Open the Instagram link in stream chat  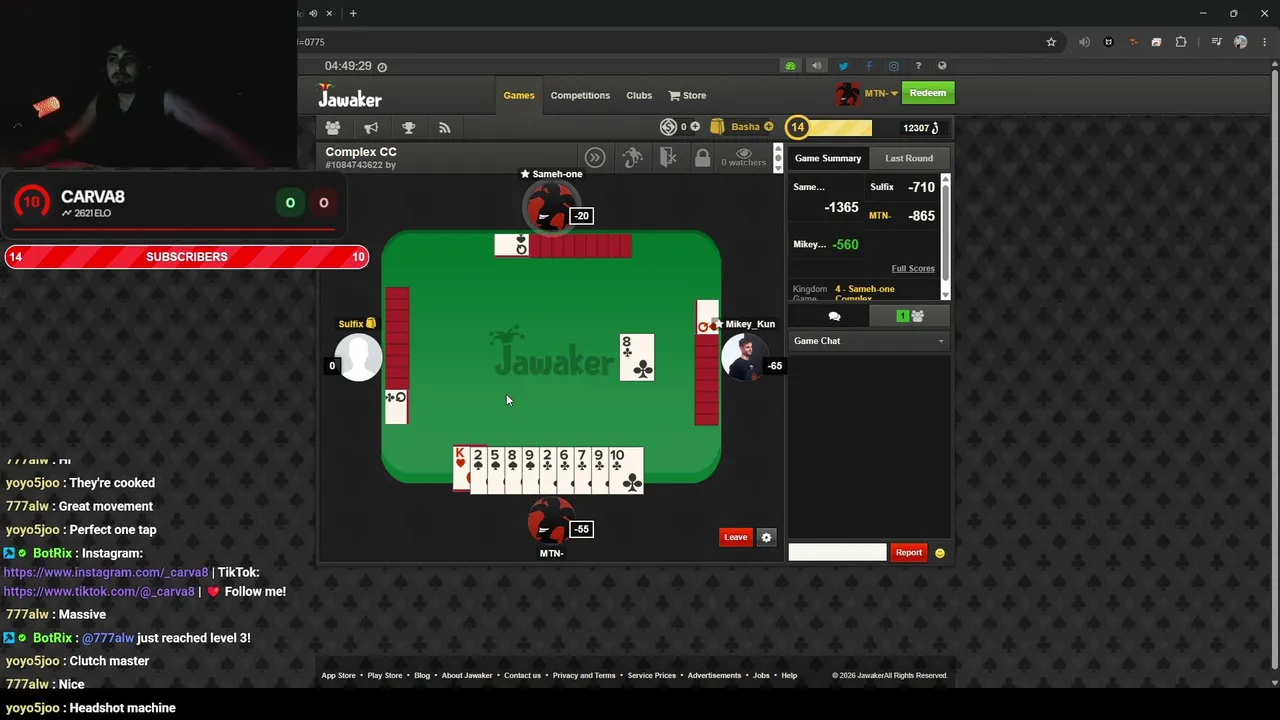pyautogui.click(x=106, y=572)
